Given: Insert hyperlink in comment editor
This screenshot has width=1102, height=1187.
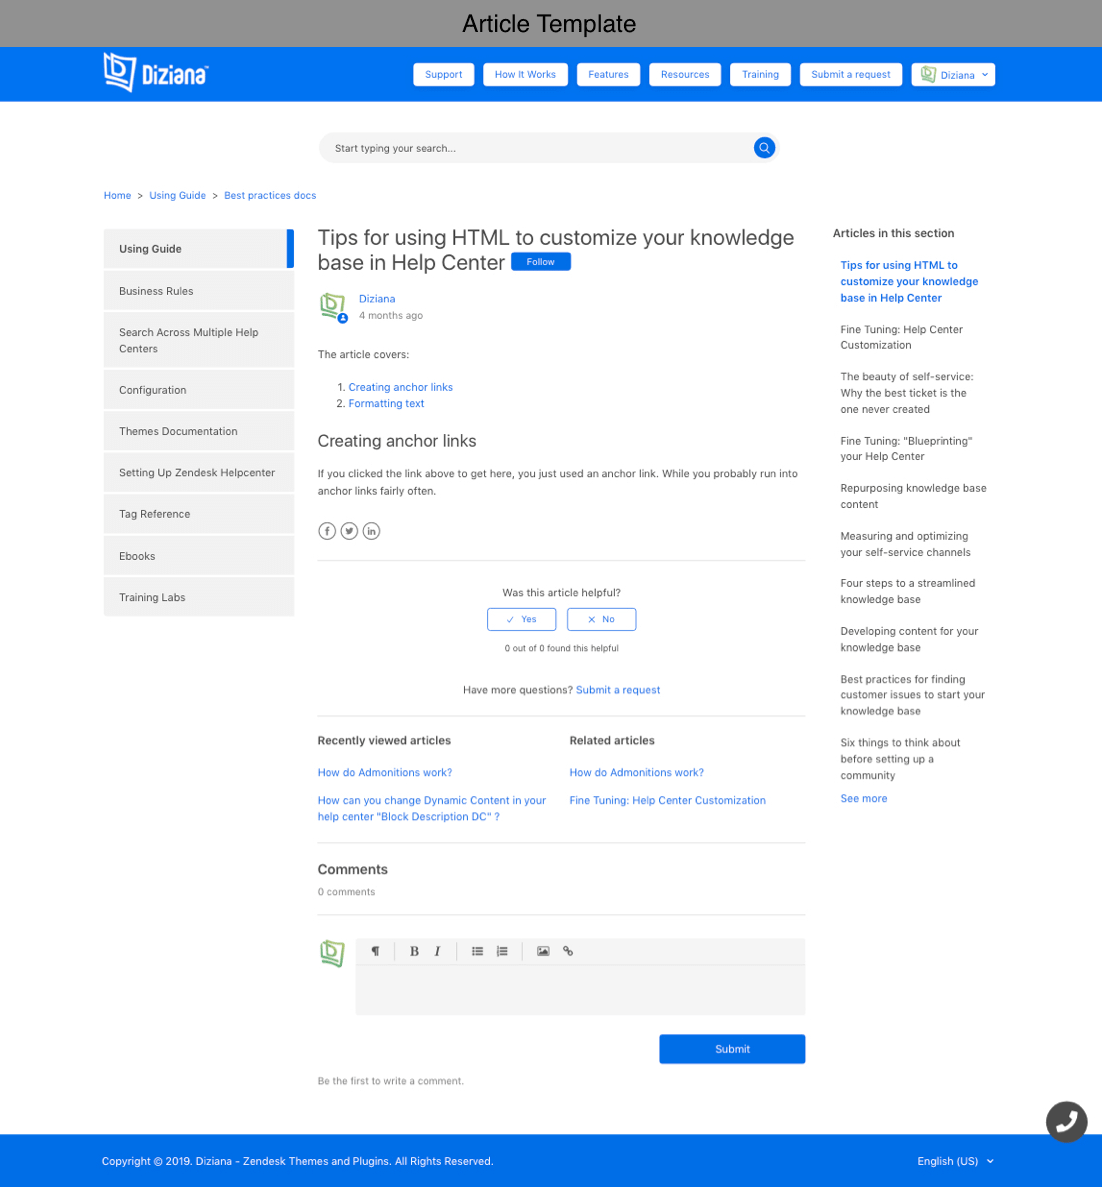Looking at the screenshot, I should pyautogui.click(x=568, y=951).
